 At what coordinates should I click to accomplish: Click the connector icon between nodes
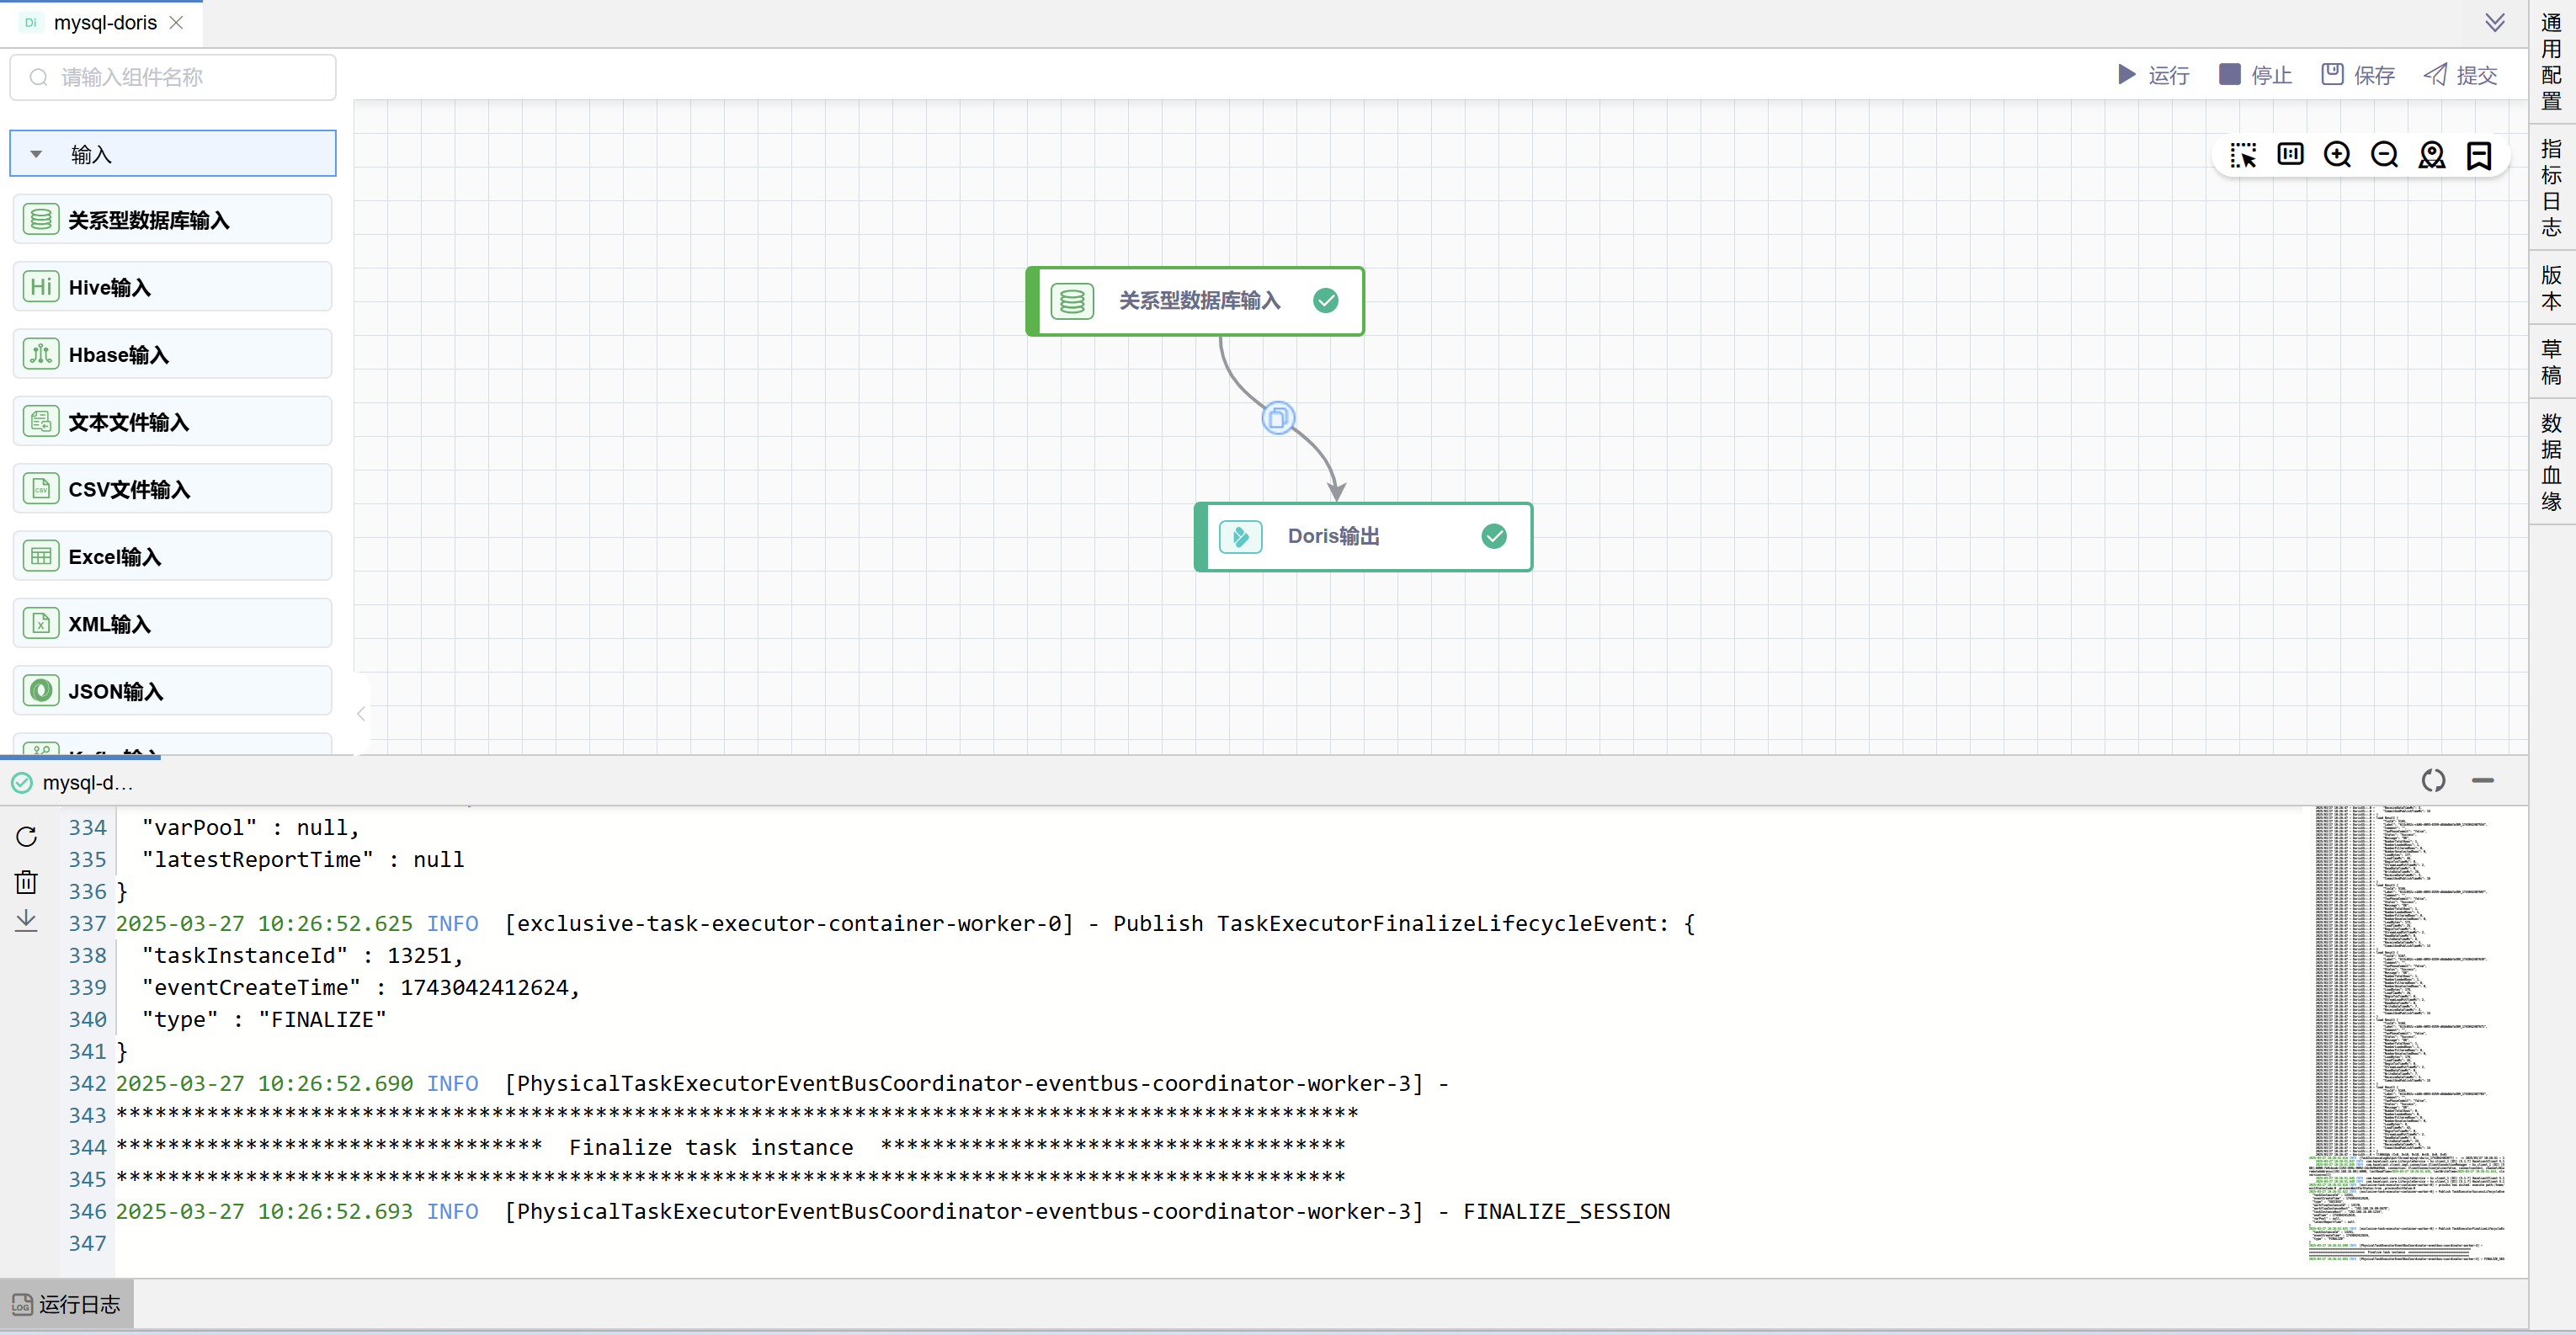coord(1278,418)
